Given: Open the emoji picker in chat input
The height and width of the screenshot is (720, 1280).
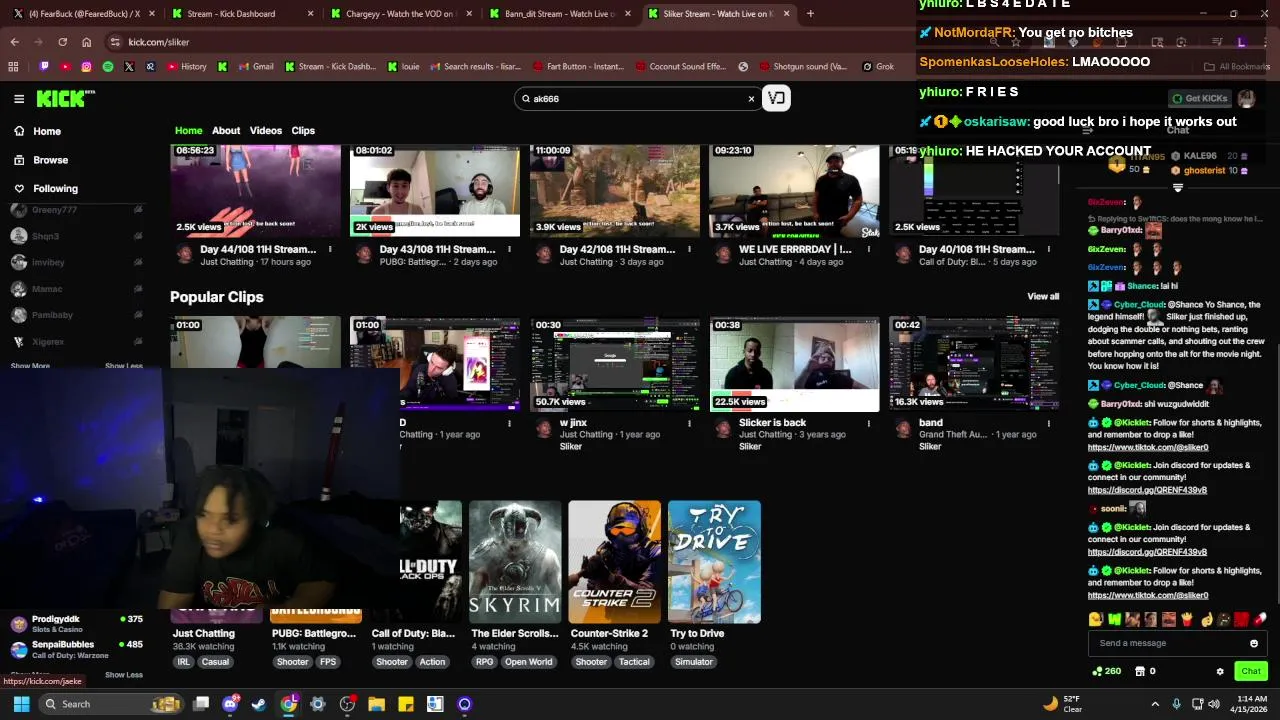Looking at the screenshot, I should tap(1254, 644).
